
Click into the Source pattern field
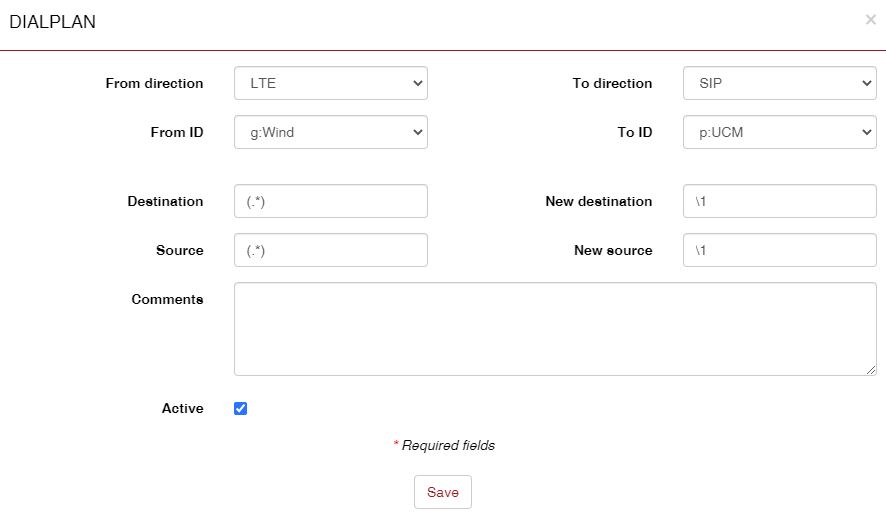pos(331,250)
